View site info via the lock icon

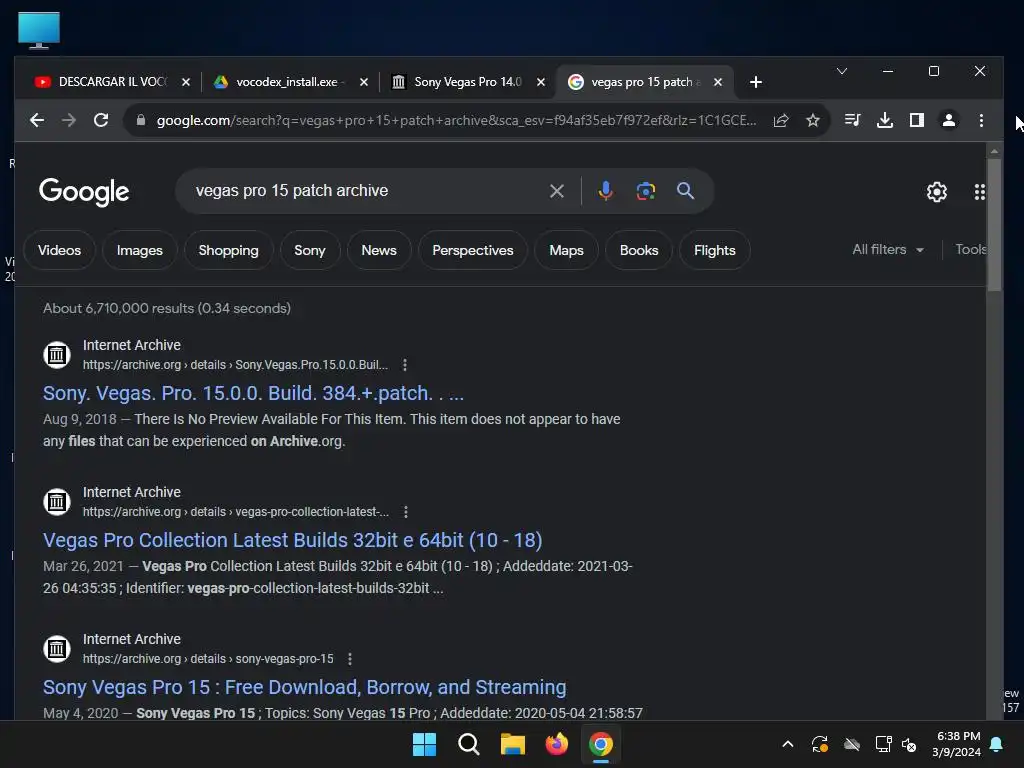(x=140, y=120)
